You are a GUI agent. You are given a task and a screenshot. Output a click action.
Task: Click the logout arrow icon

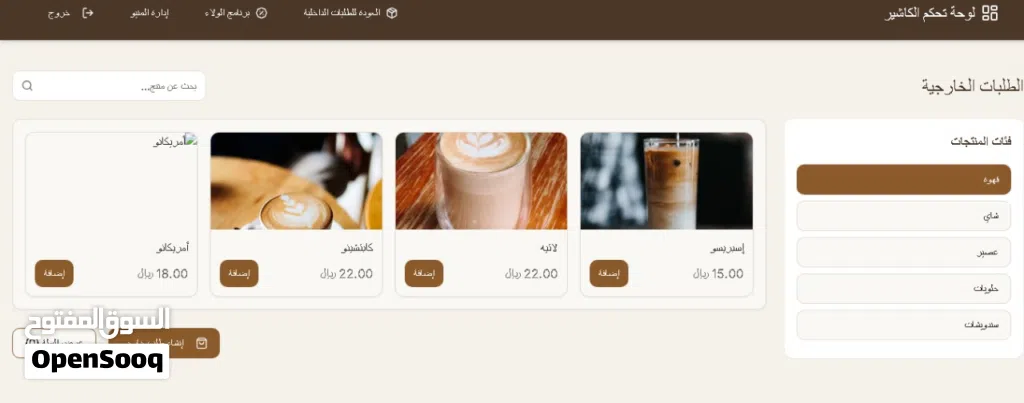click(88, 13)
